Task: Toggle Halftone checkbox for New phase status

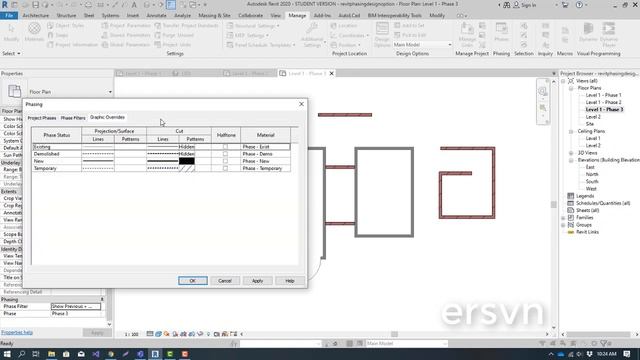Action: pos(225,161)
